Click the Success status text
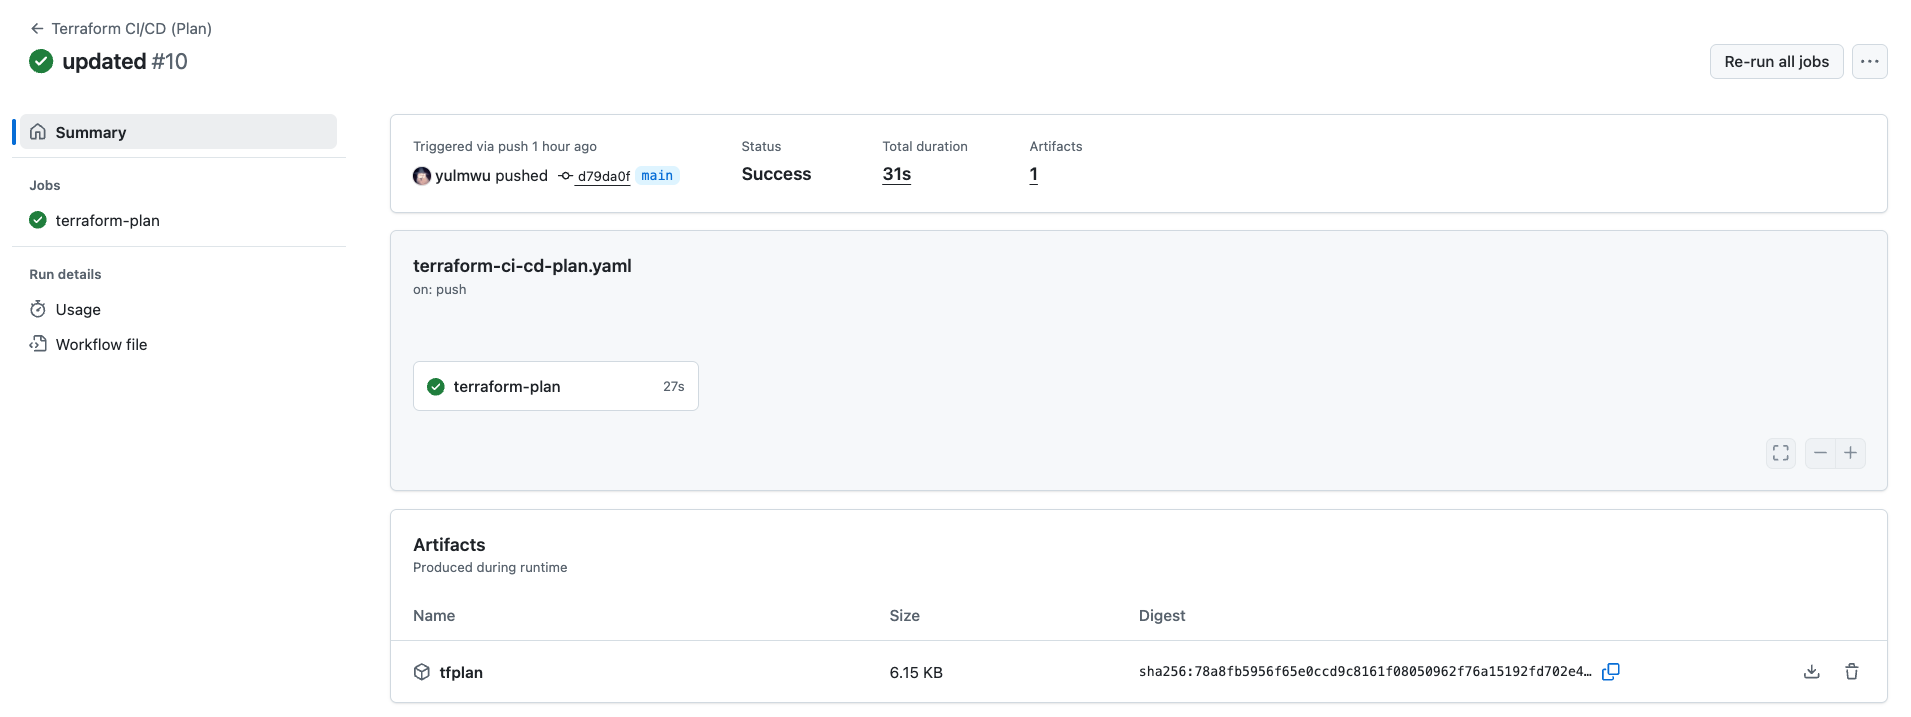 776,174
